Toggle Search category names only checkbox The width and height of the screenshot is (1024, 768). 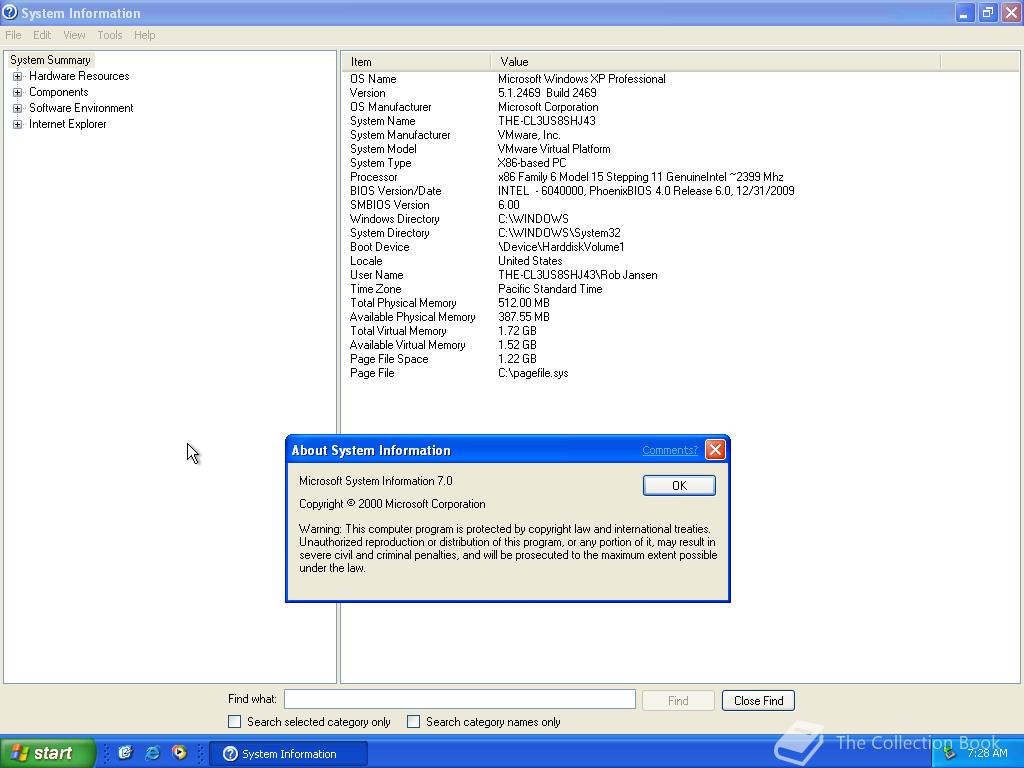tap(413, 722)
